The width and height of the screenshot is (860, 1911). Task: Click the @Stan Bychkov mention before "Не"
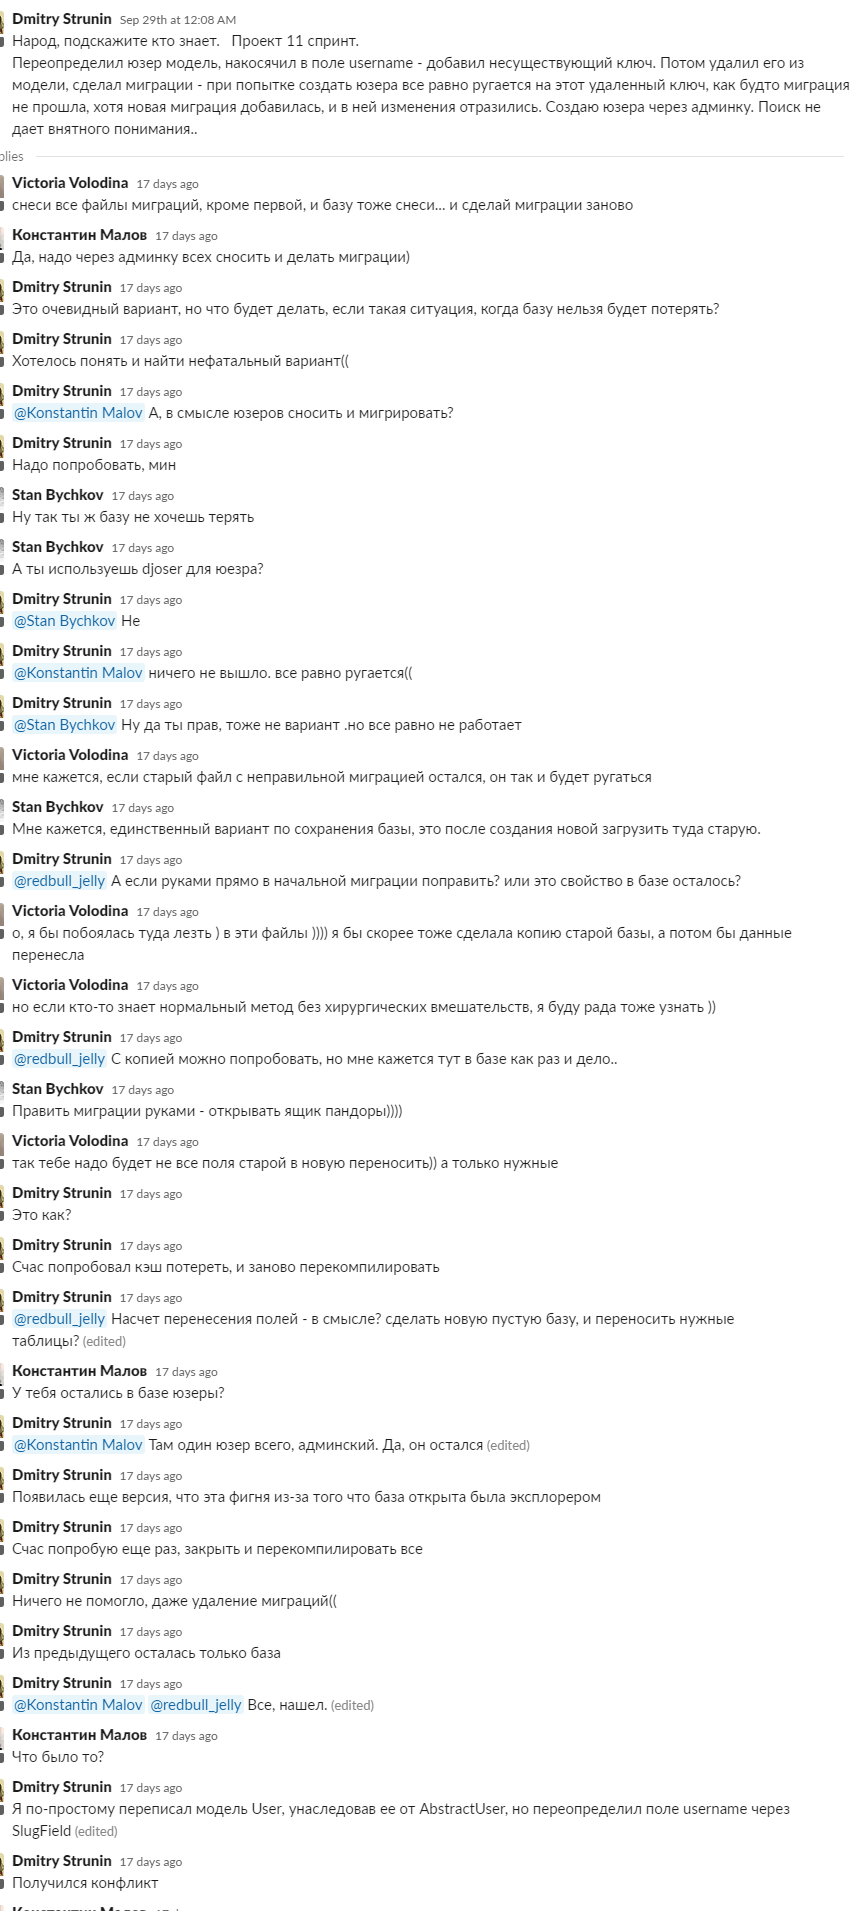pos(64,621)
